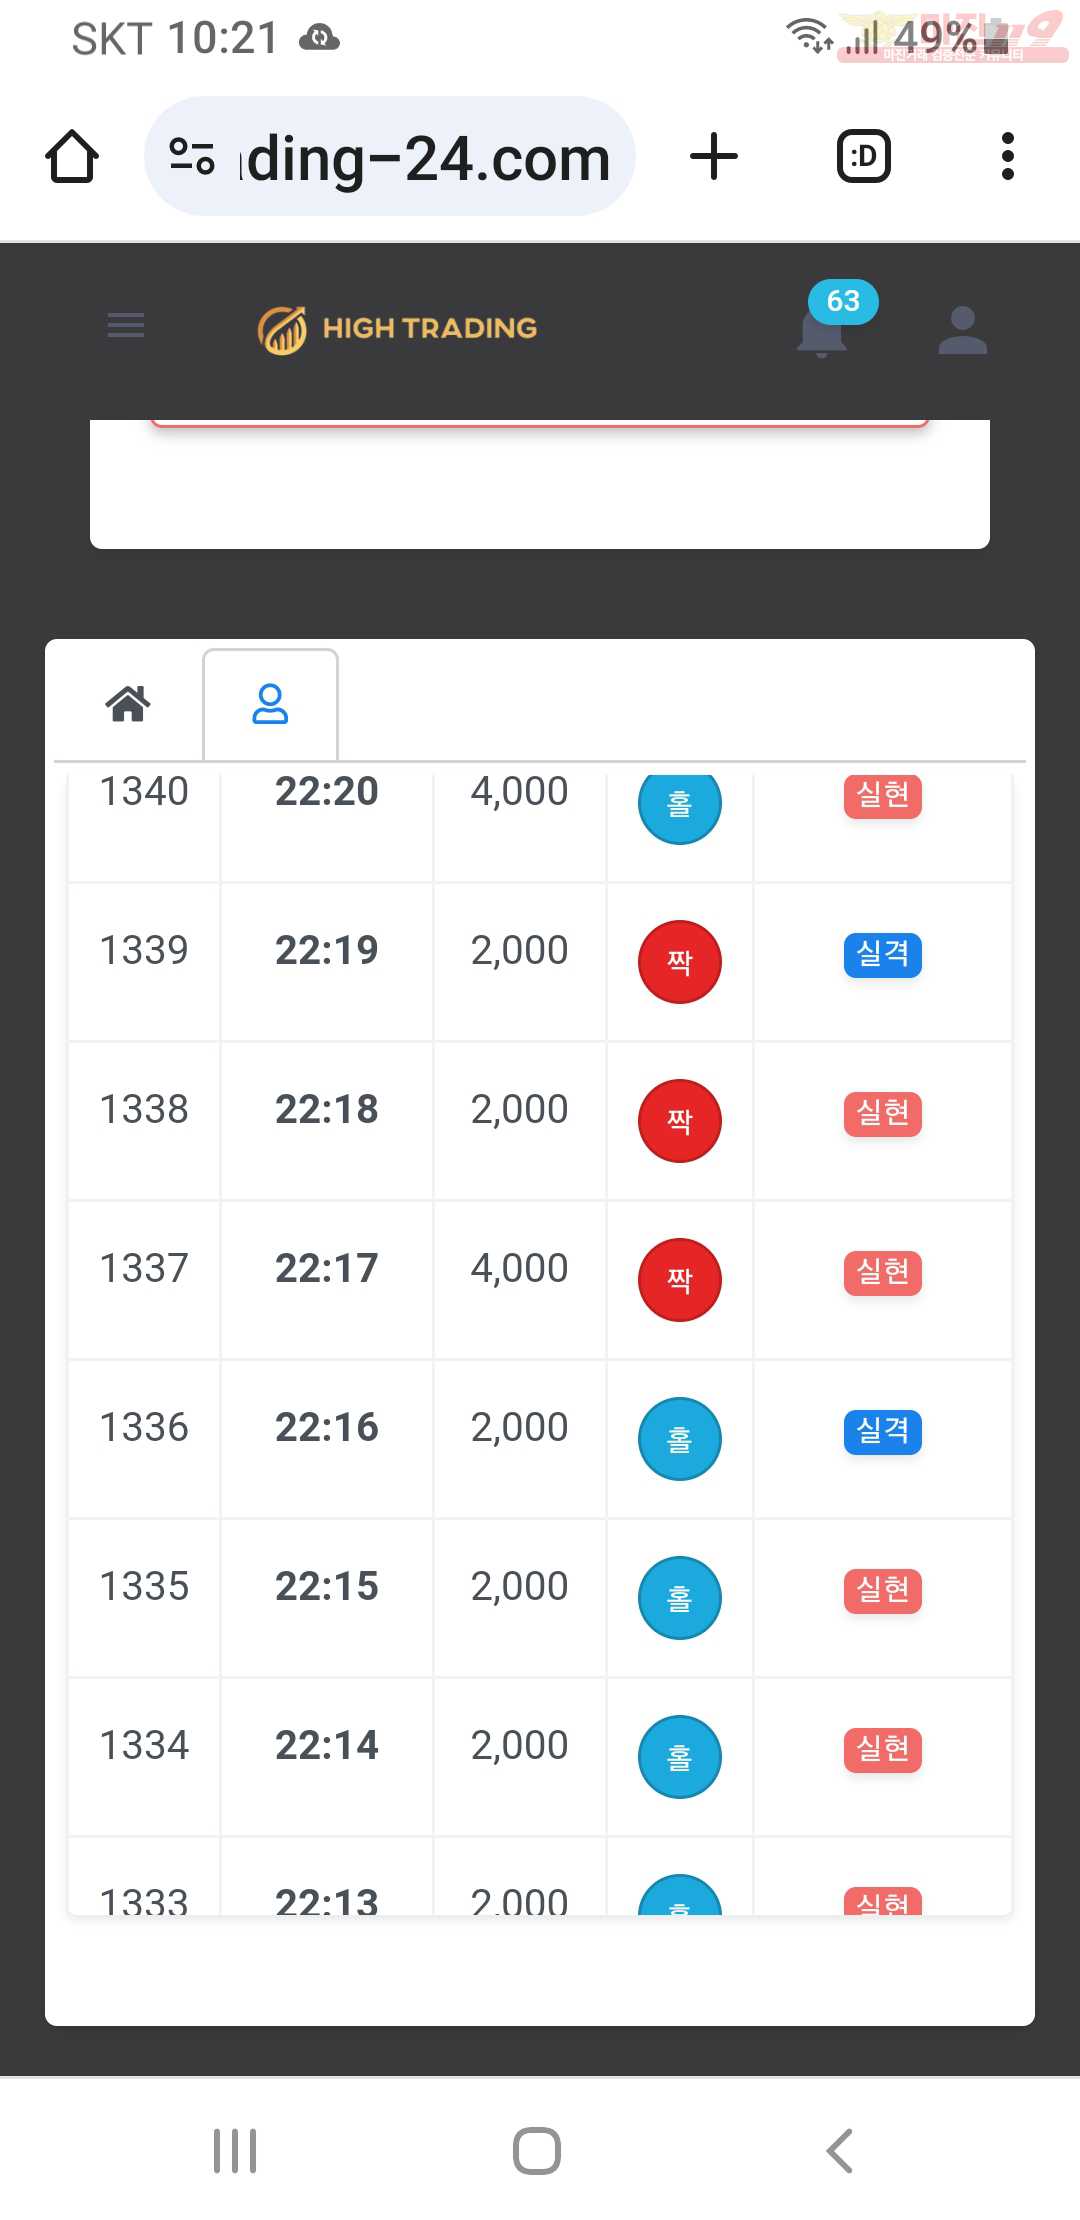Viewport: 1080px width, 2220px height.
Task: Open the site settings icon in the address bar
Action: click(191, 157)
